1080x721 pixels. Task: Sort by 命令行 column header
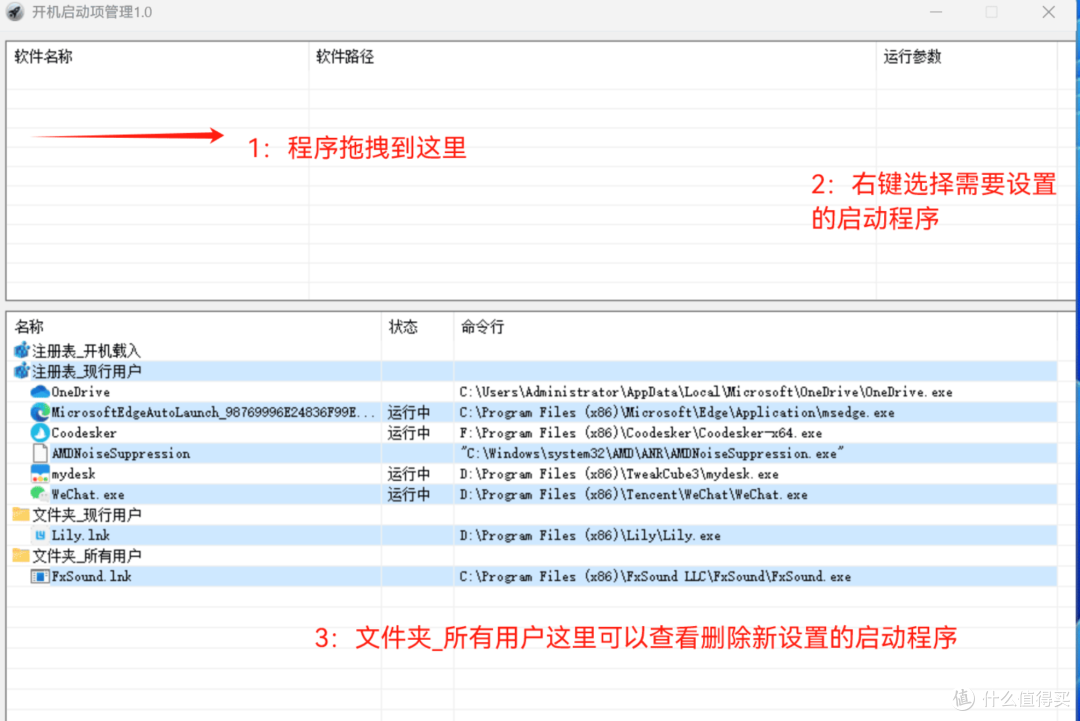click(482, 326)
